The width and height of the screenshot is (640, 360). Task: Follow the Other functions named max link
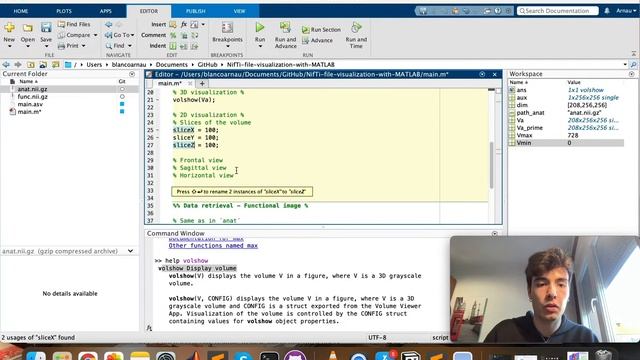[213, 246]
